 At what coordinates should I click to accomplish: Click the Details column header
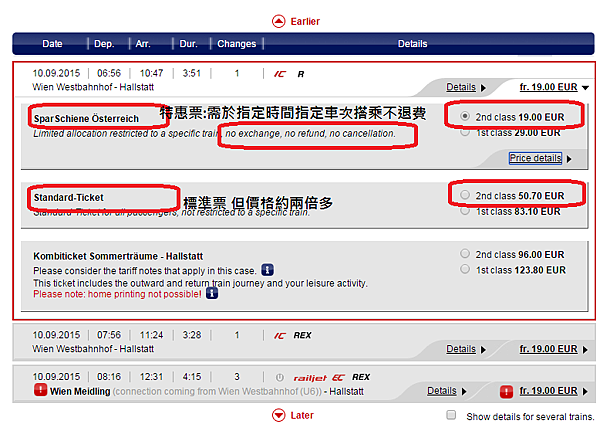(x=412, y=44)
